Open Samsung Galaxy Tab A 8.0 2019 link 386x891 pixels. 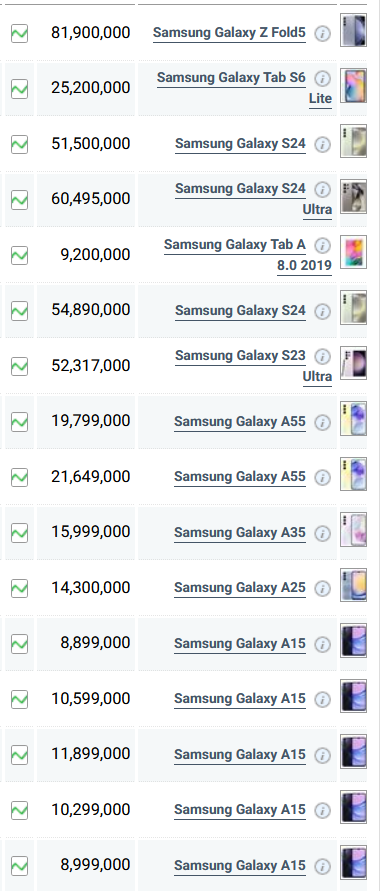point(248,255)
